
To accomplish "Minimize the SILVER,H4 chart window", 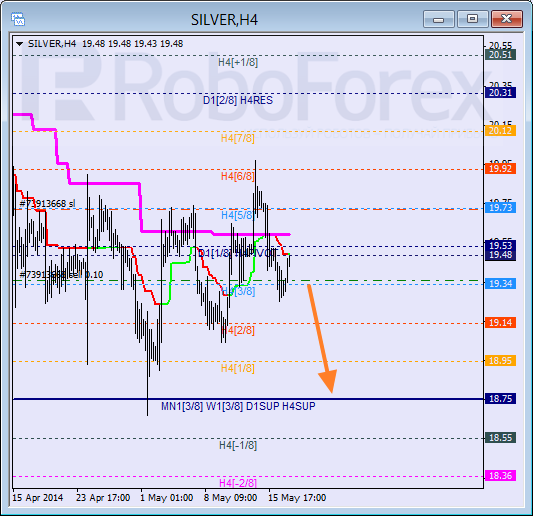I will [x=439, y=19].
